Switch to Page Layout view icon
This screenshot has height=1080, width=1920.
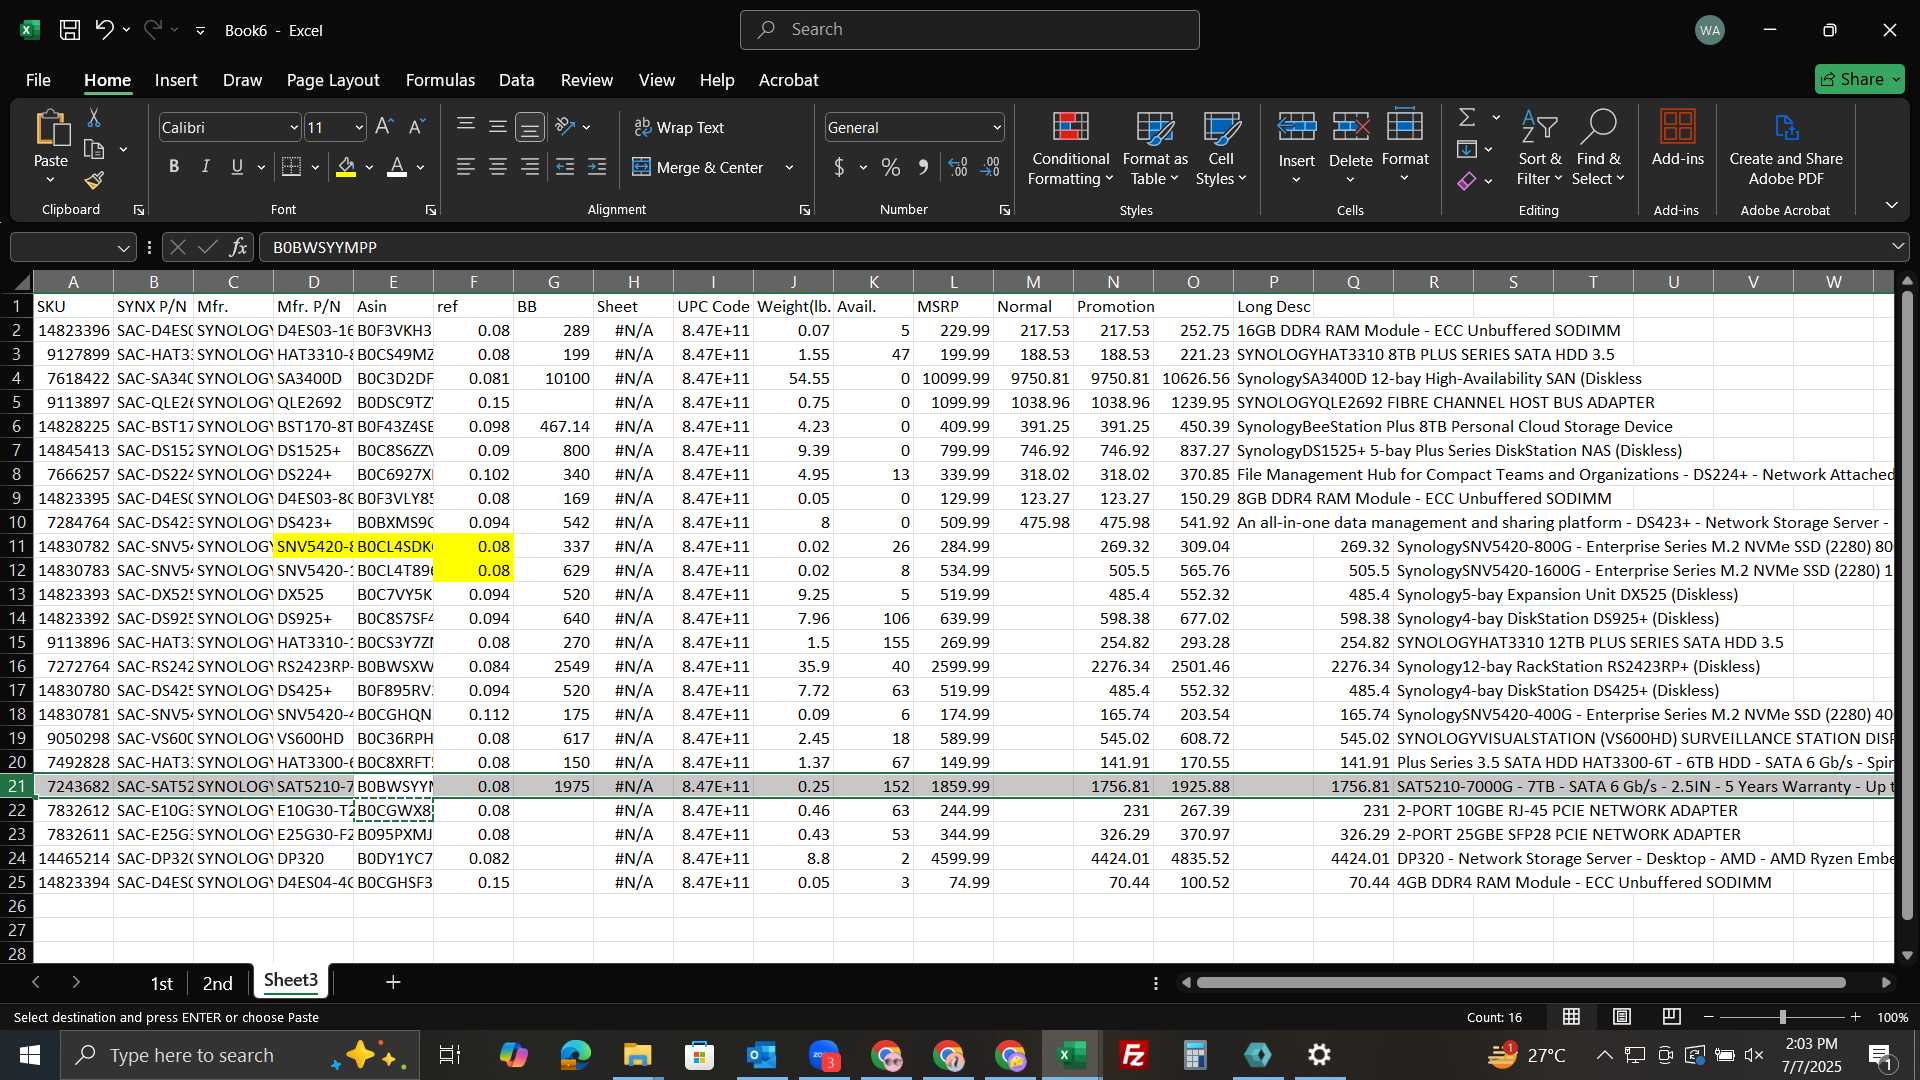tap(1622, 1017)
